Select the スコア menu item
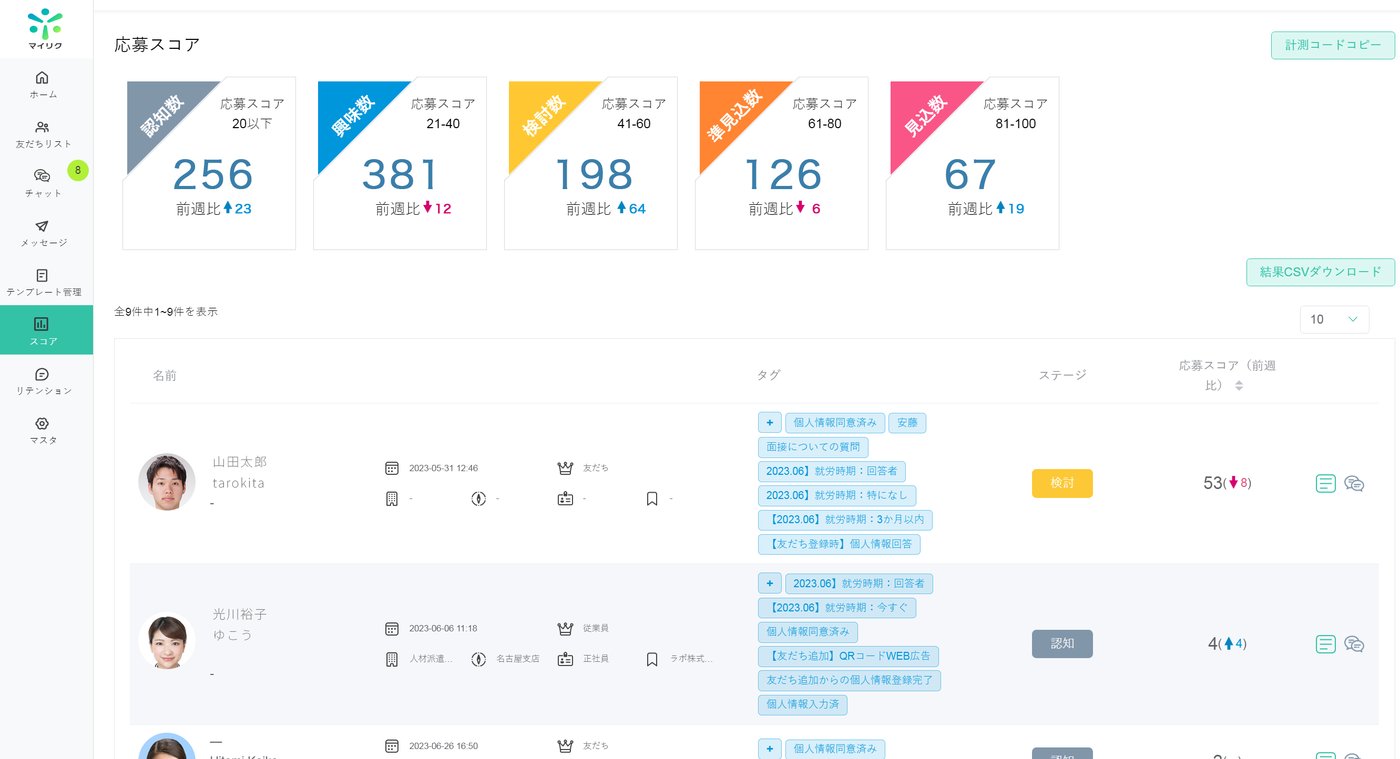Image resolution: width=1400 pixels, height=759 pixels. (x=46, y=330)
